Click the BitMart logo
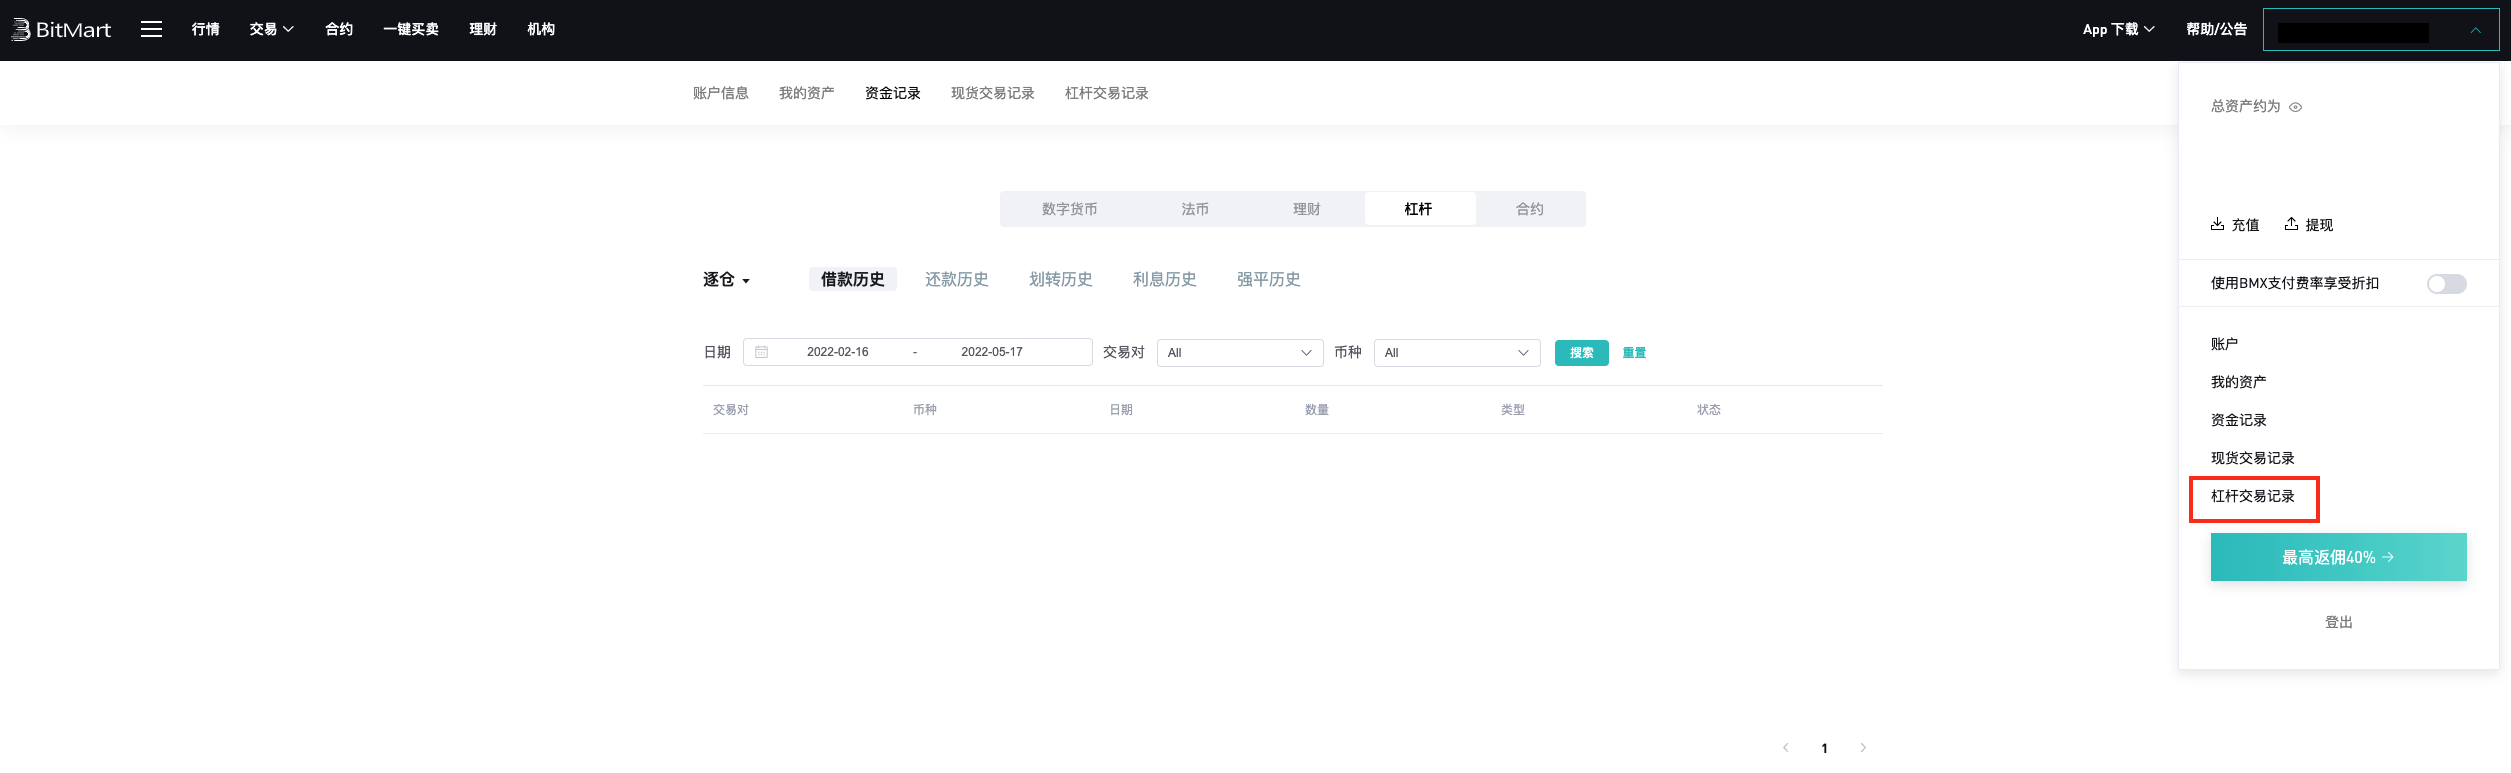Image resolution: width=2511 pixels, height=773 pixels. (61, 30)
